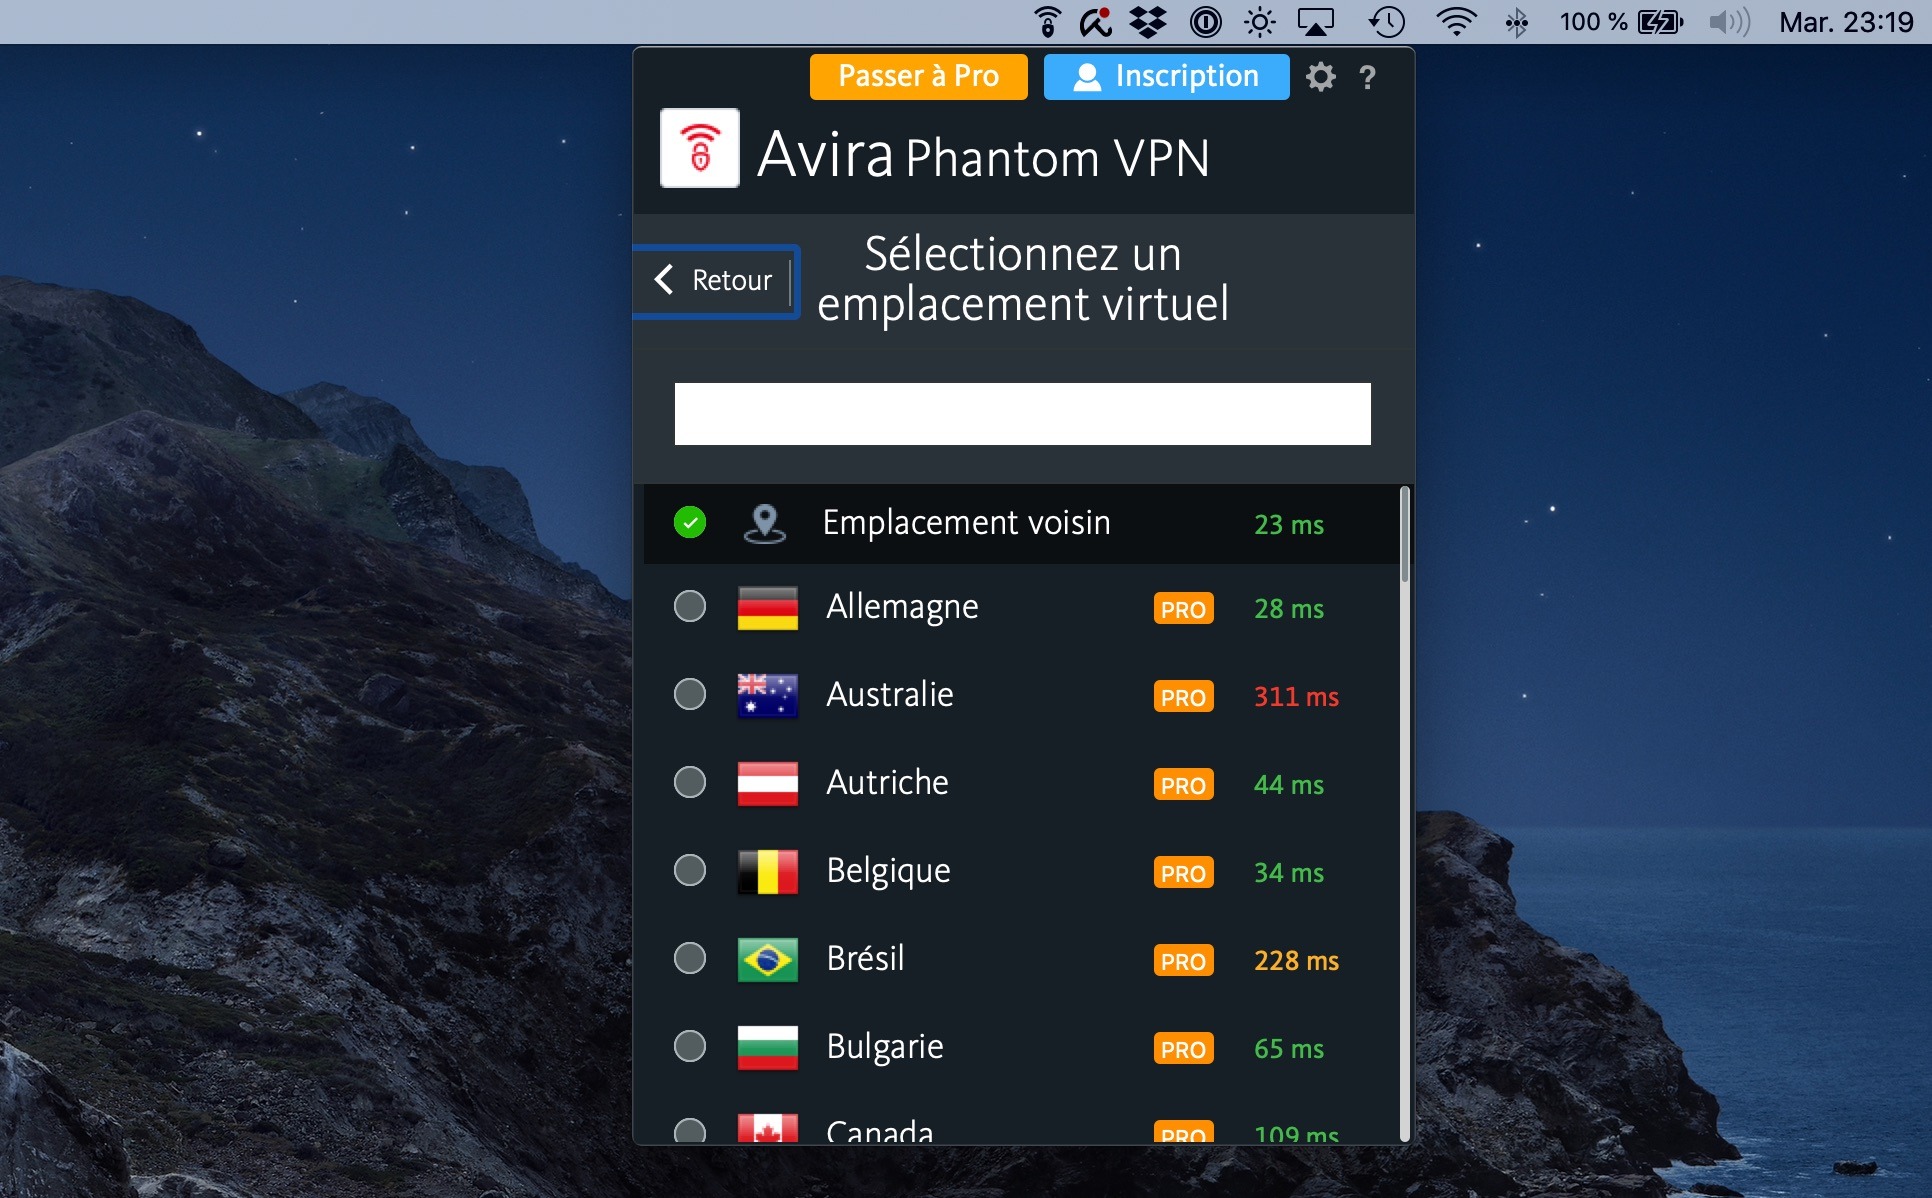Open the settings gear in Avira VPN

[1320, 77]
